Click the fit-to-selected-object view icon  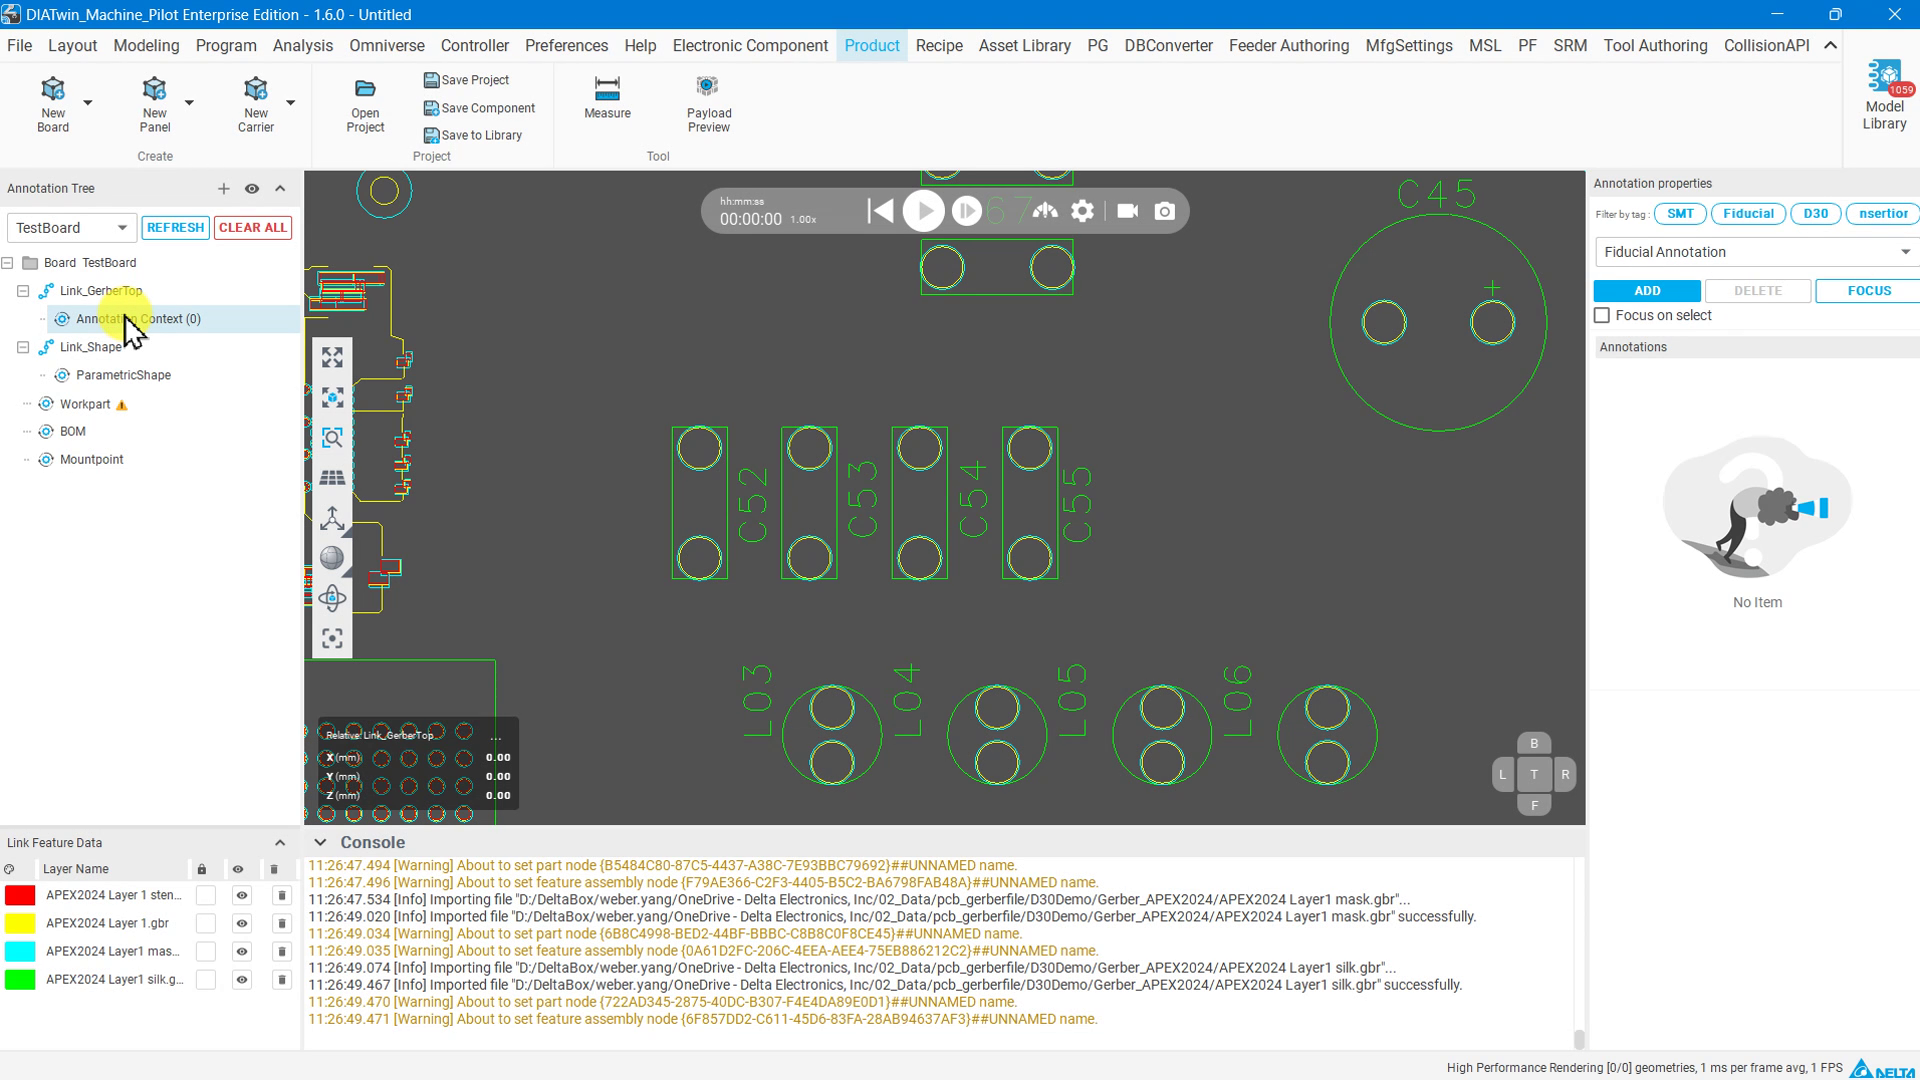click(x=332, y=398)
